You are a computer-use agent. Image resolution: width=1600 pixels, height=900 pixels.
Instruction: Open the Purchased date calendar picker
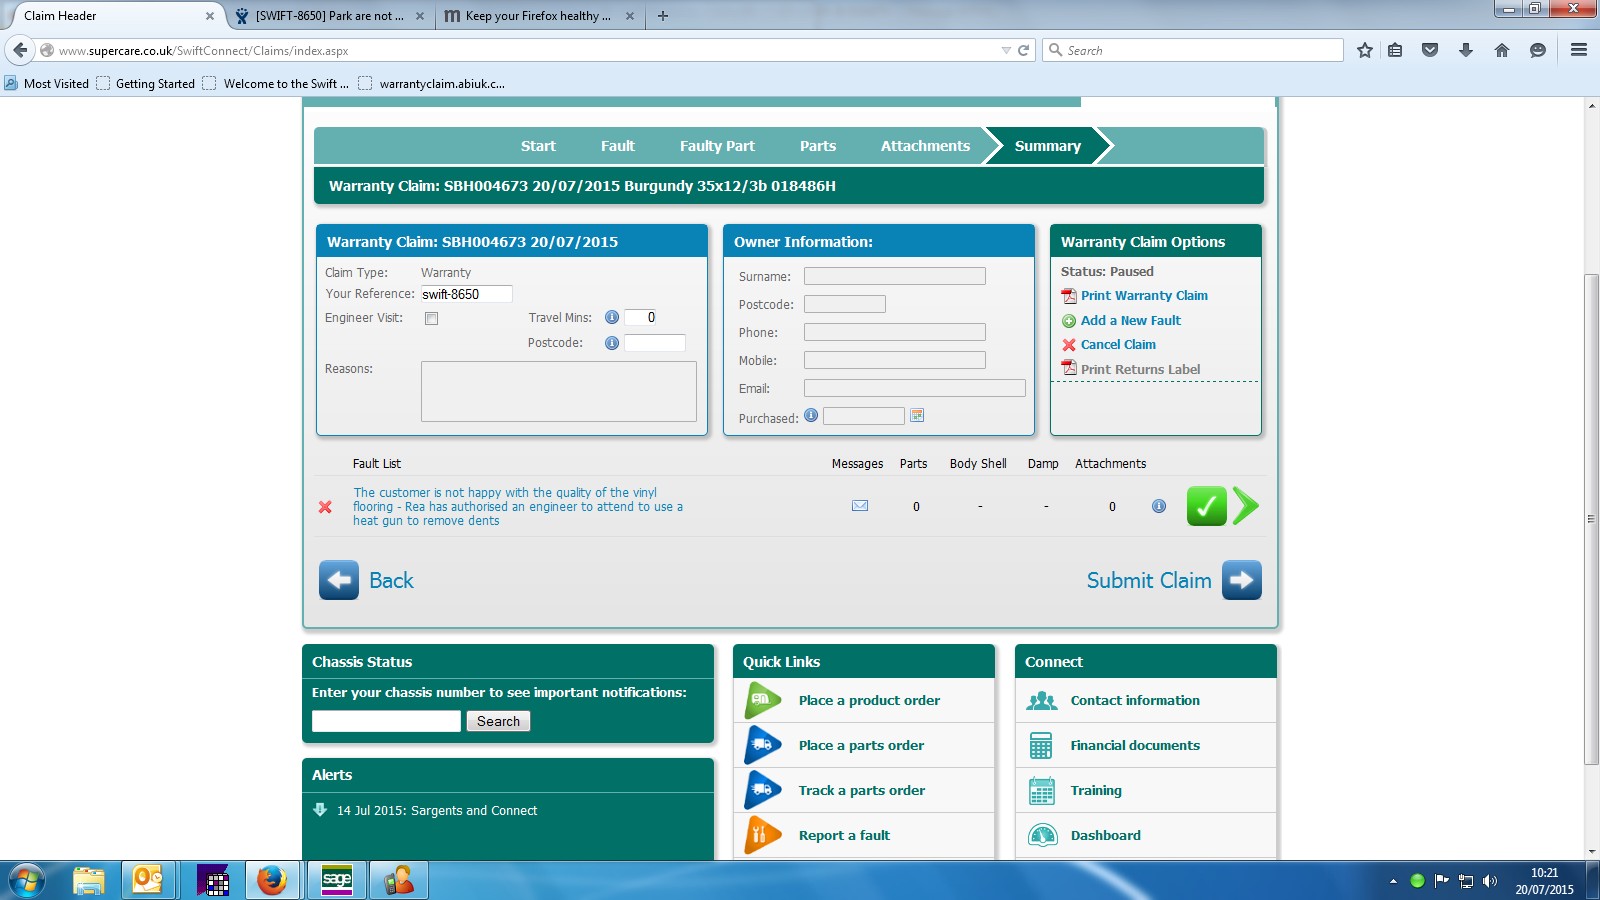click(917, 415)
